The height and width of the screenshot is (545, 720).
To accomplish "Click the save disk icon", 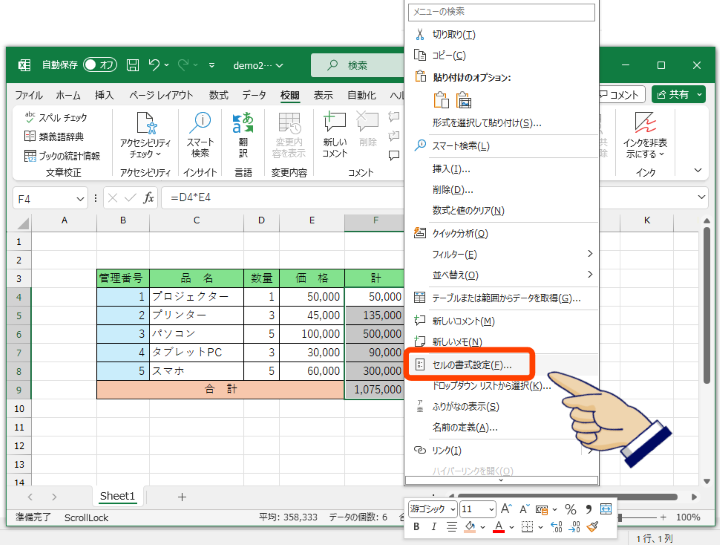I will click(x=133, y=65).
